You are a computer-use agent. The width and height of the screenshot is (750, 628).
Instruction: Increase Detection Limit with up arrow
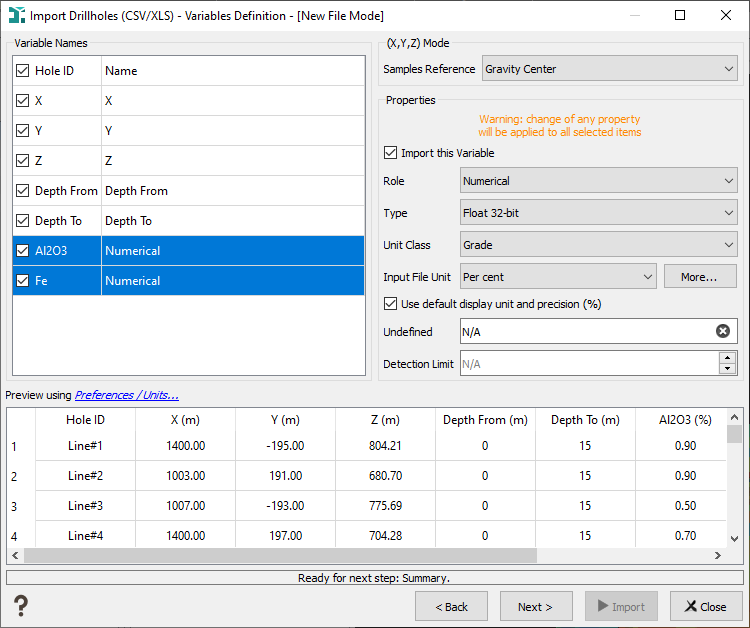(x=727, y=358)
